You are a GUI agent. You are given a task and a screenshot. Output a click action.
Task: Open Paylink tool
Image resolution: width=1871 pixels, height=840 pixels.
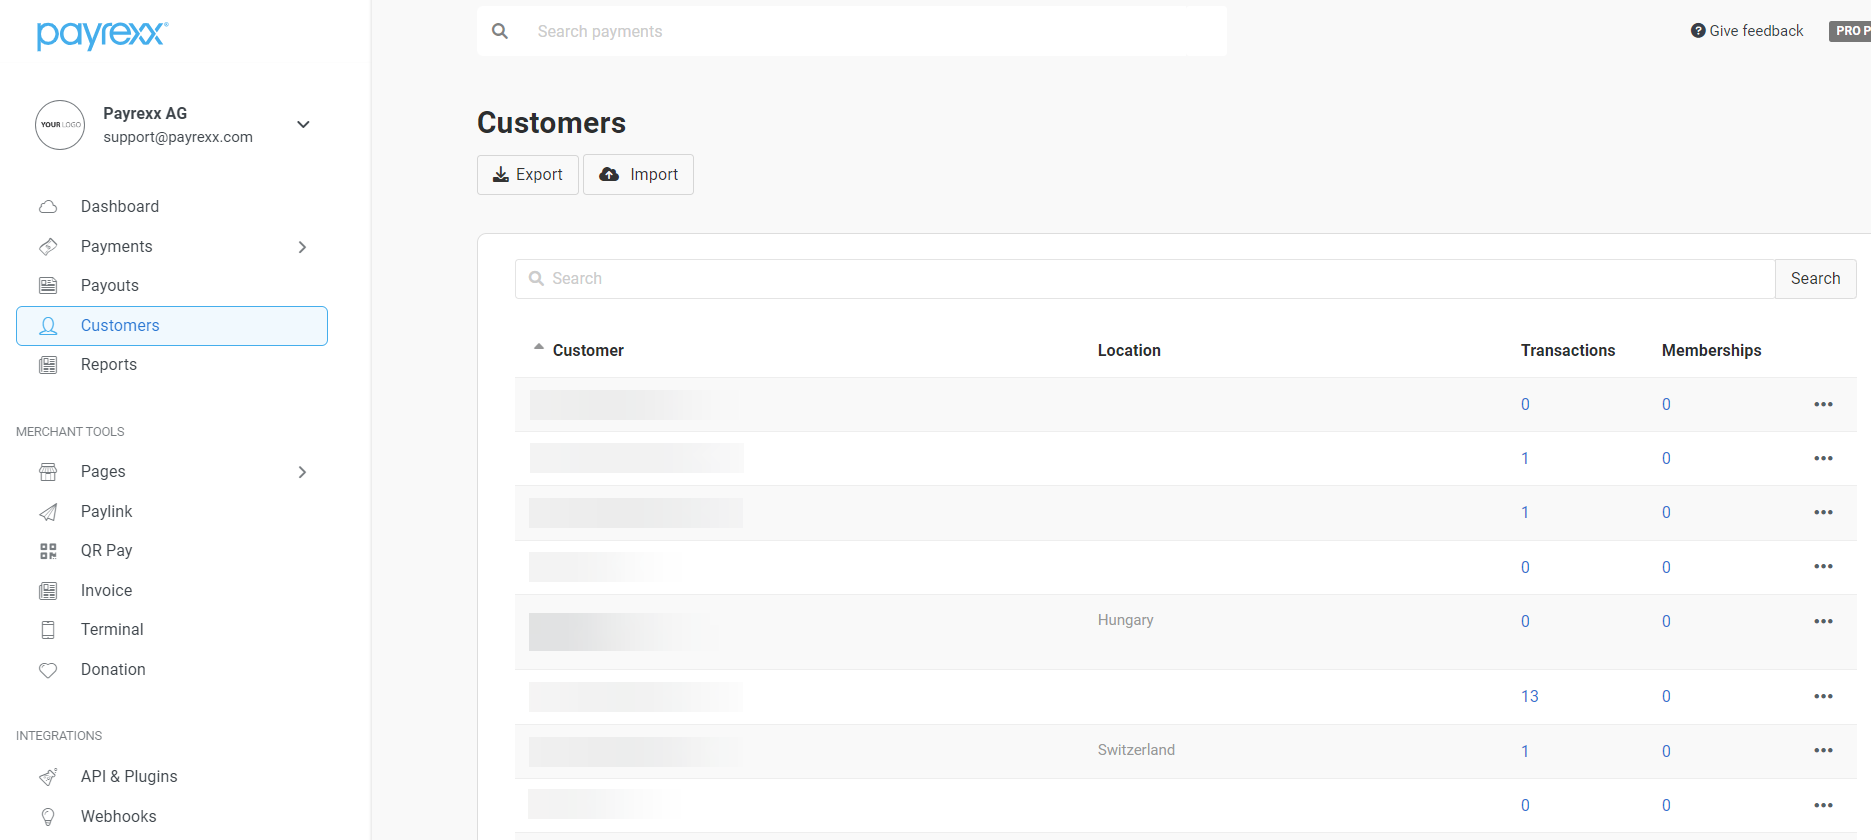click(107, 511)
